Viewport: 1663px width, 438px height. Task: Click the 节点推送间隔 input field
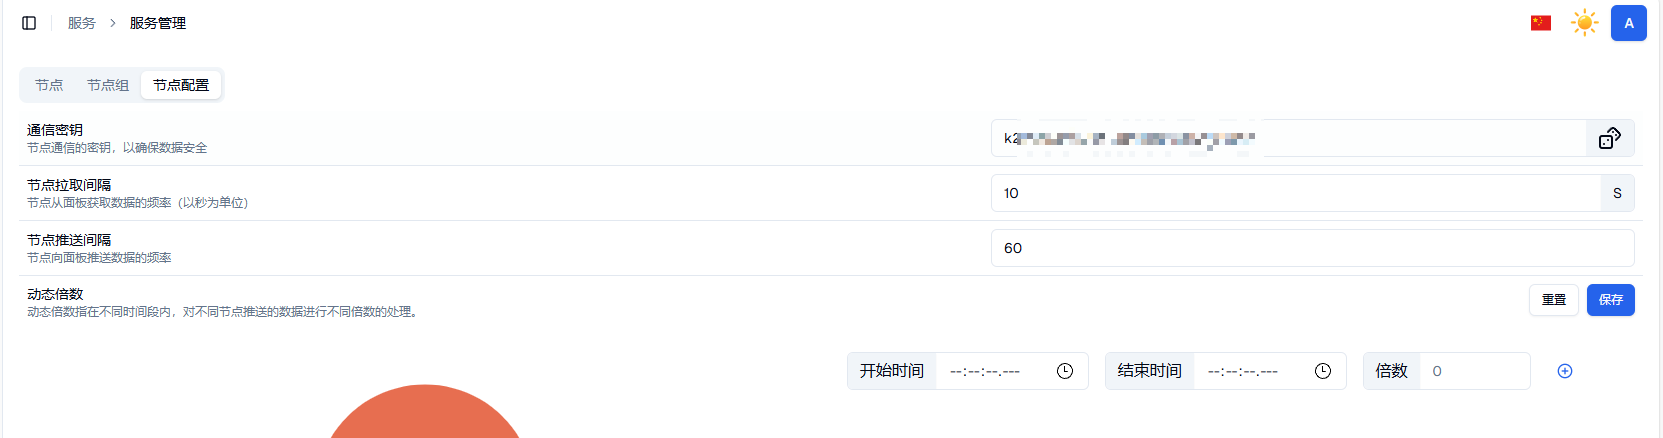(1311, 248)
